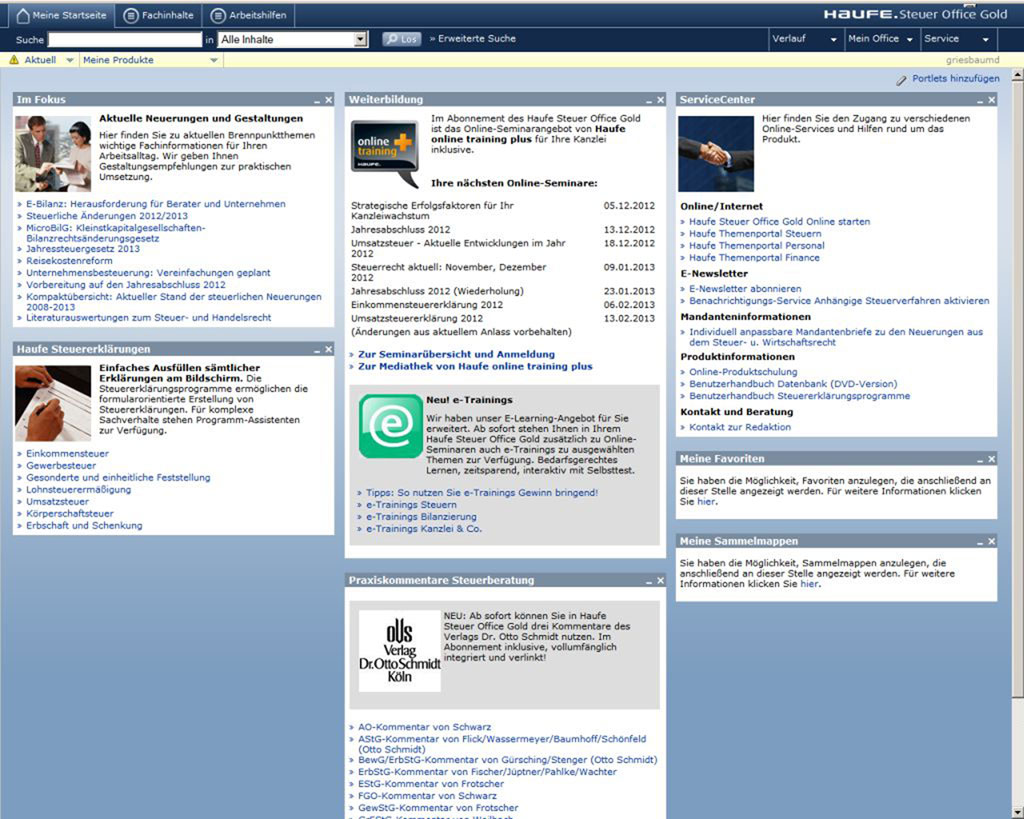Minimize the Praxiskommentare Steuerberatung portlet
Image resolution: width=1024 pixels, height=819 pixels.
point(648,581)
